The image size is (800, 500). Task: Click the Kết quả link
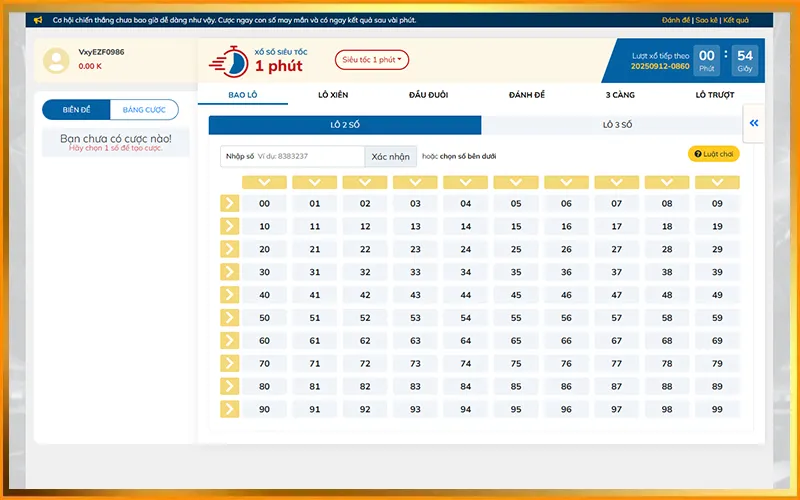tap(736, 20)
